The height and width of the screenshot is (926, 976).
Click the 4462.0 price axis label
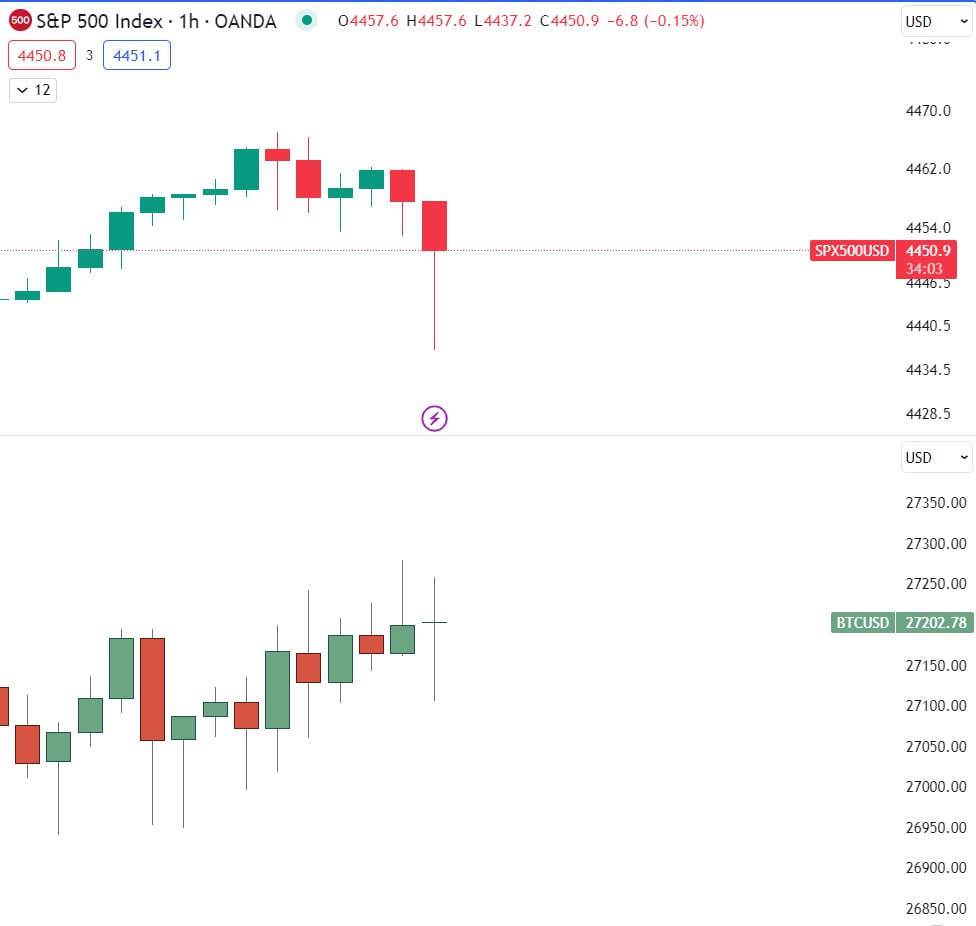(x=928, y=169)
